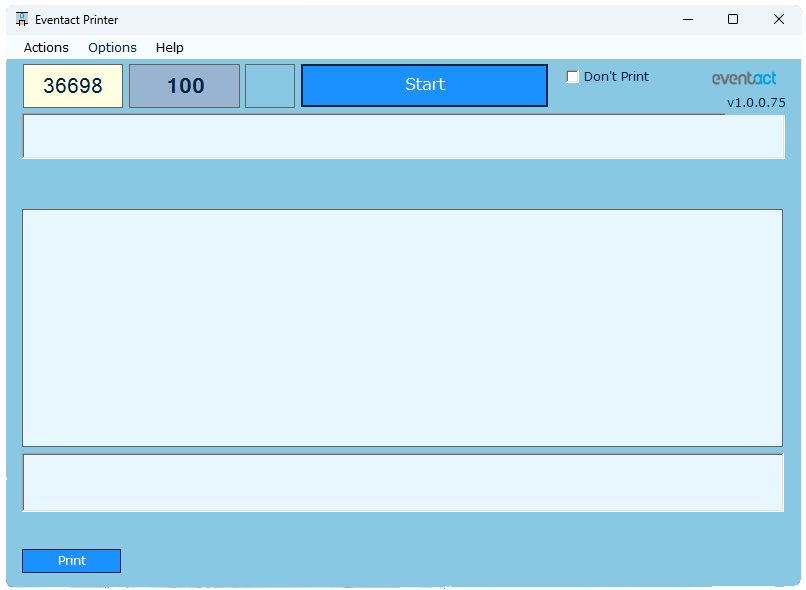Enable the Don't Print checkbox
806x590 pixels.
(573, 77)
